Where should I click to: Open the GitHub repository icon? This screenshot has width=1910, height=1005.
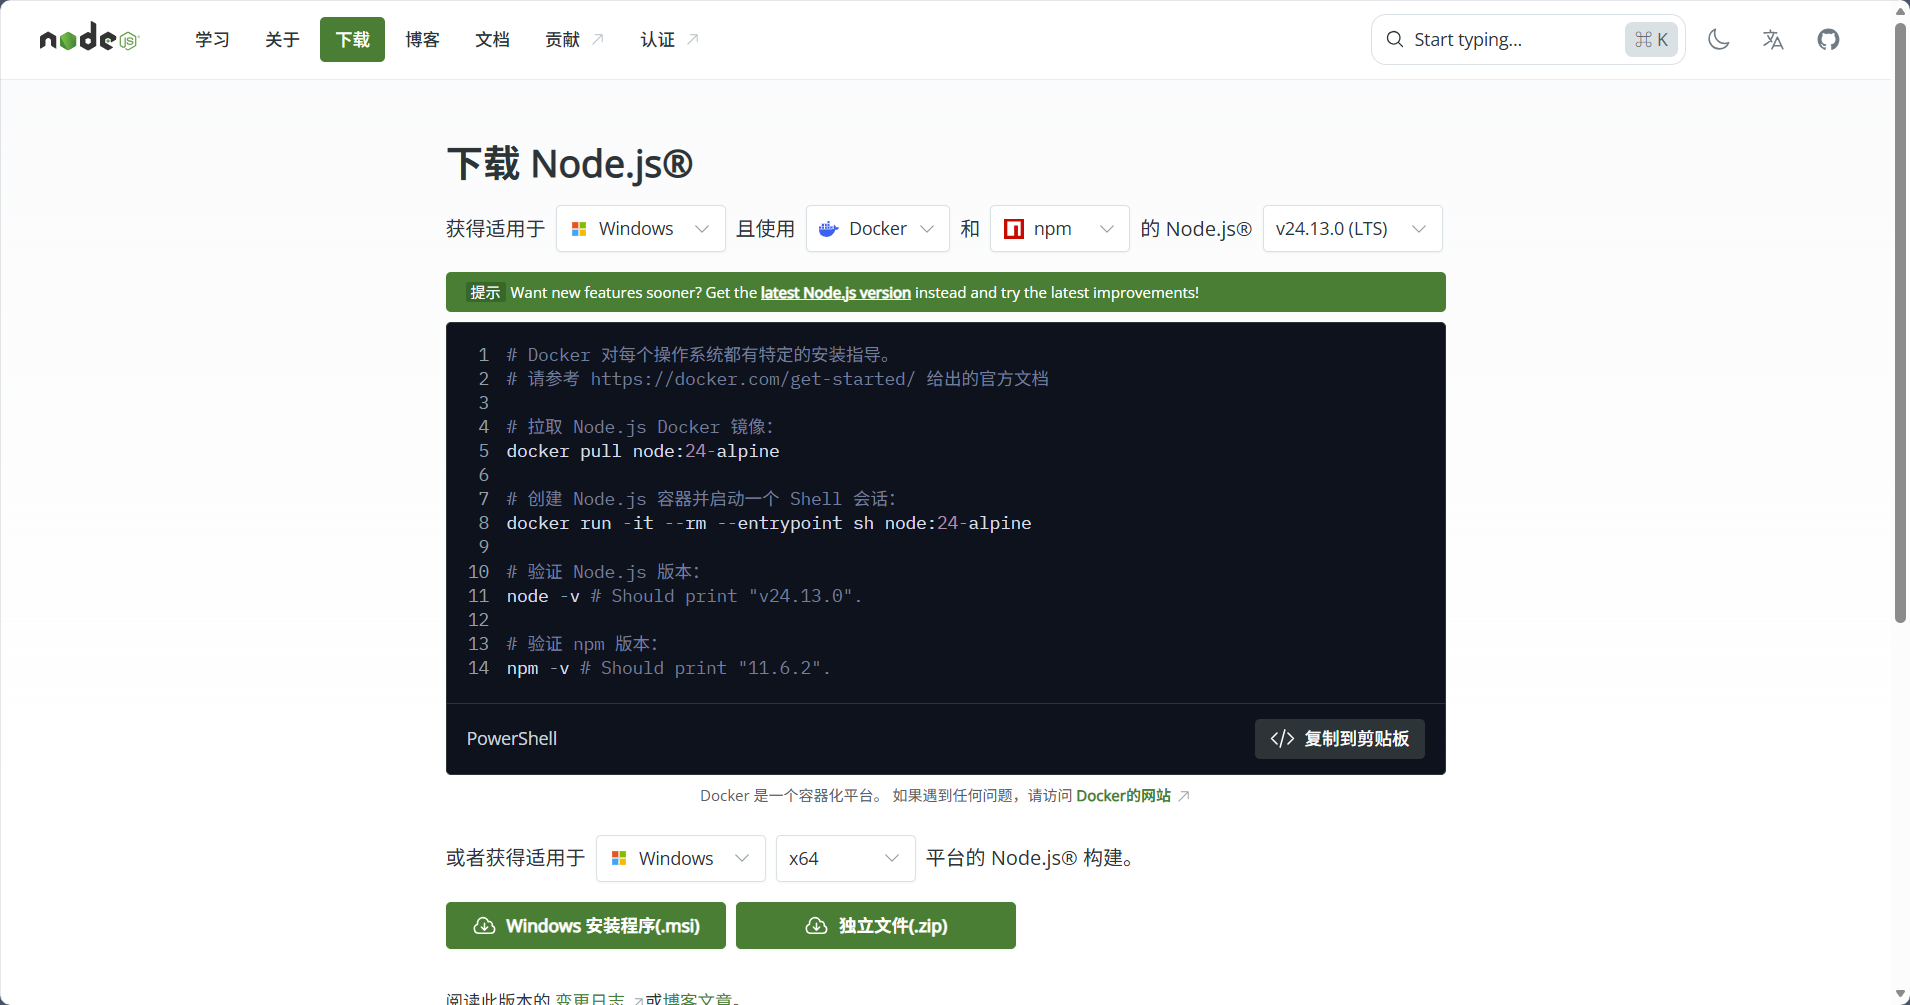tap(1828, 40)
